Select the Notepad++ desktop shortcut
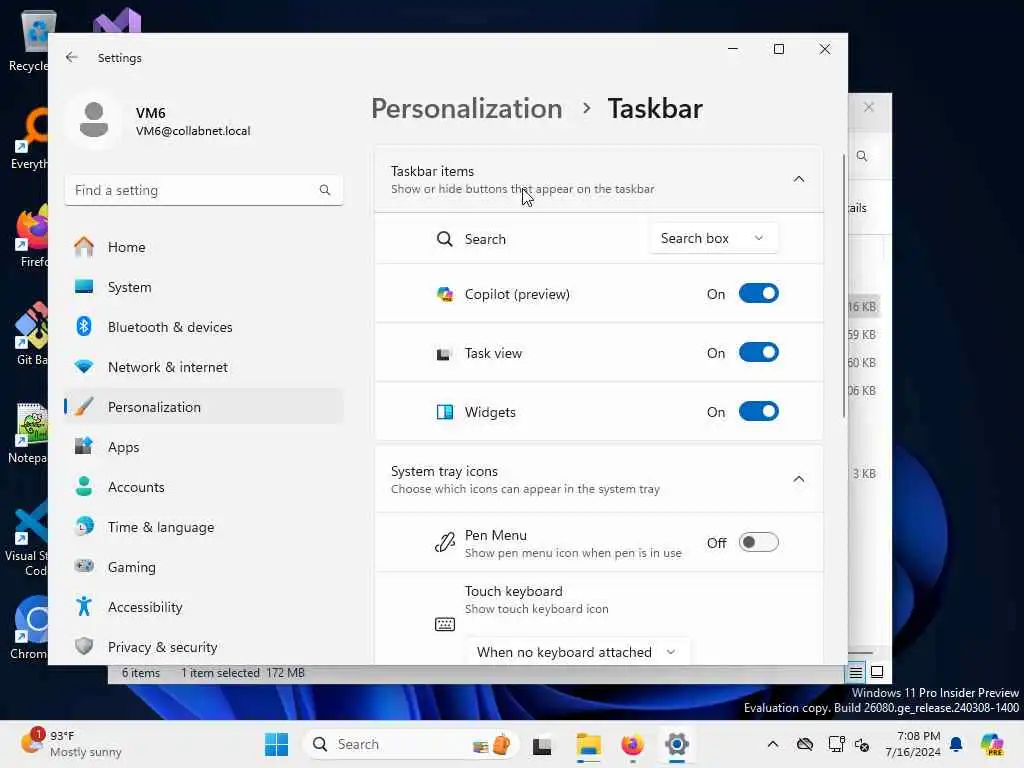 29,432
